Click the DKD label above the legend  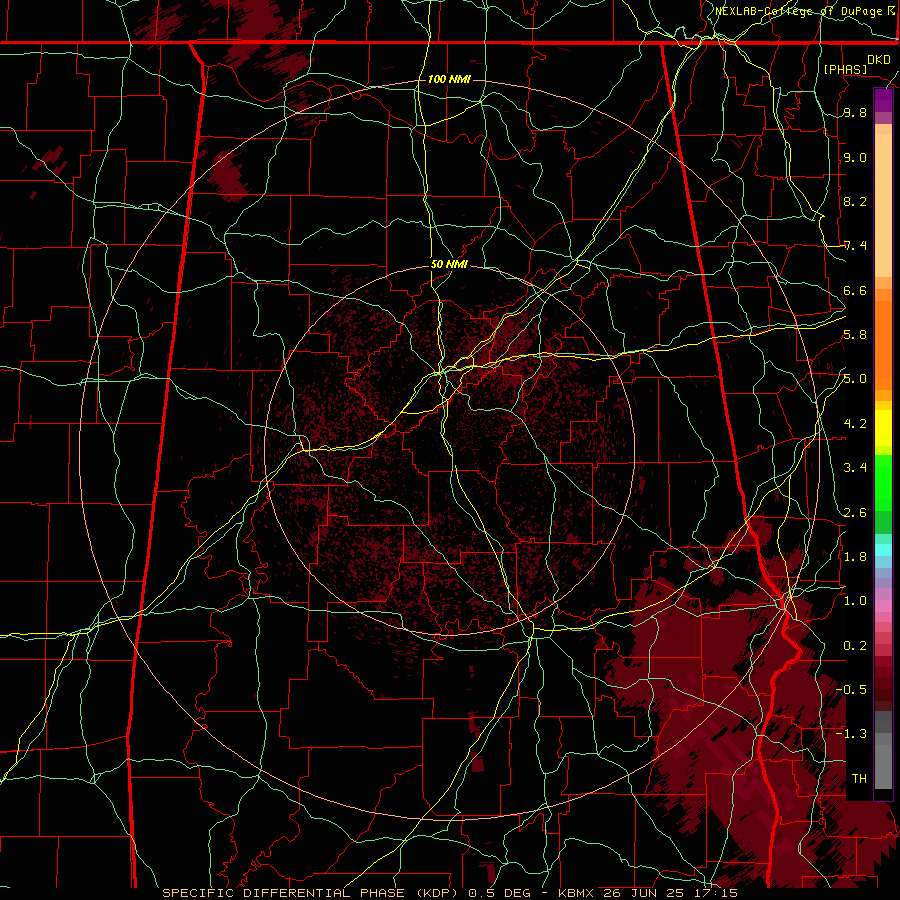(x=879, y=59)
